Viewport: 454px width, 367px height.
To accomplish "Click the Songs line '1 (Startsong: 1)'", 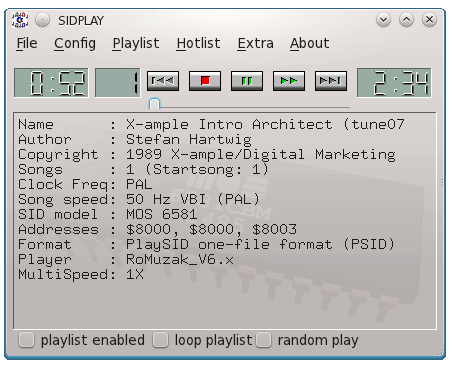I will pos(197,169).
